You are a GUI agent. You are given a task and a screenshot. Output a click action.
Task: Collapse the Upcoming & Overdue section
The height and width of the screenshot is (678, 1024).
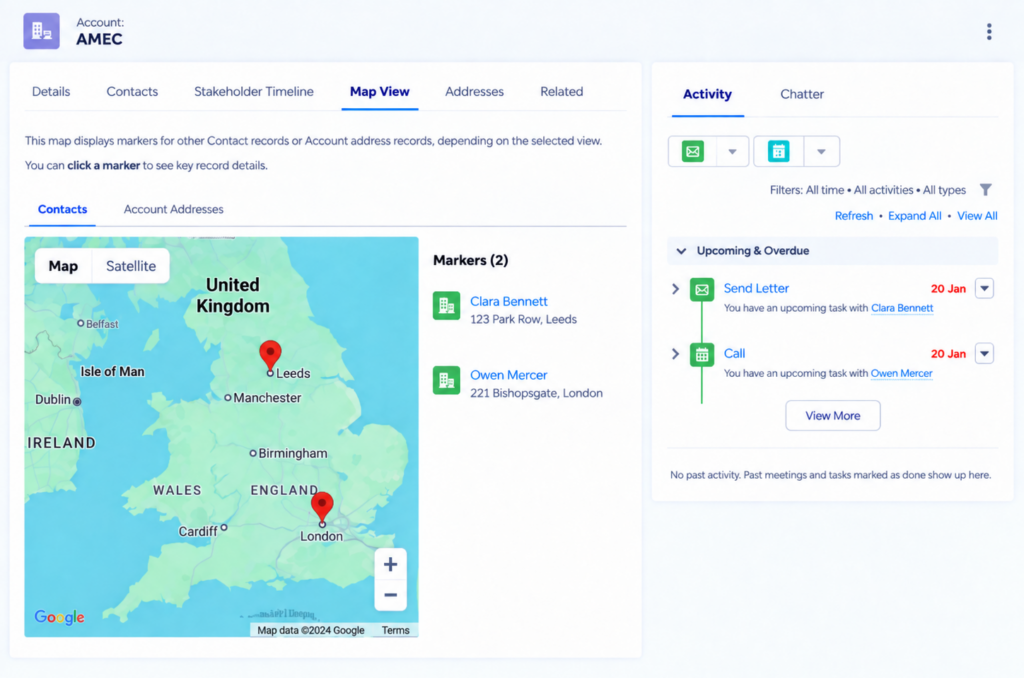point(681,251)
